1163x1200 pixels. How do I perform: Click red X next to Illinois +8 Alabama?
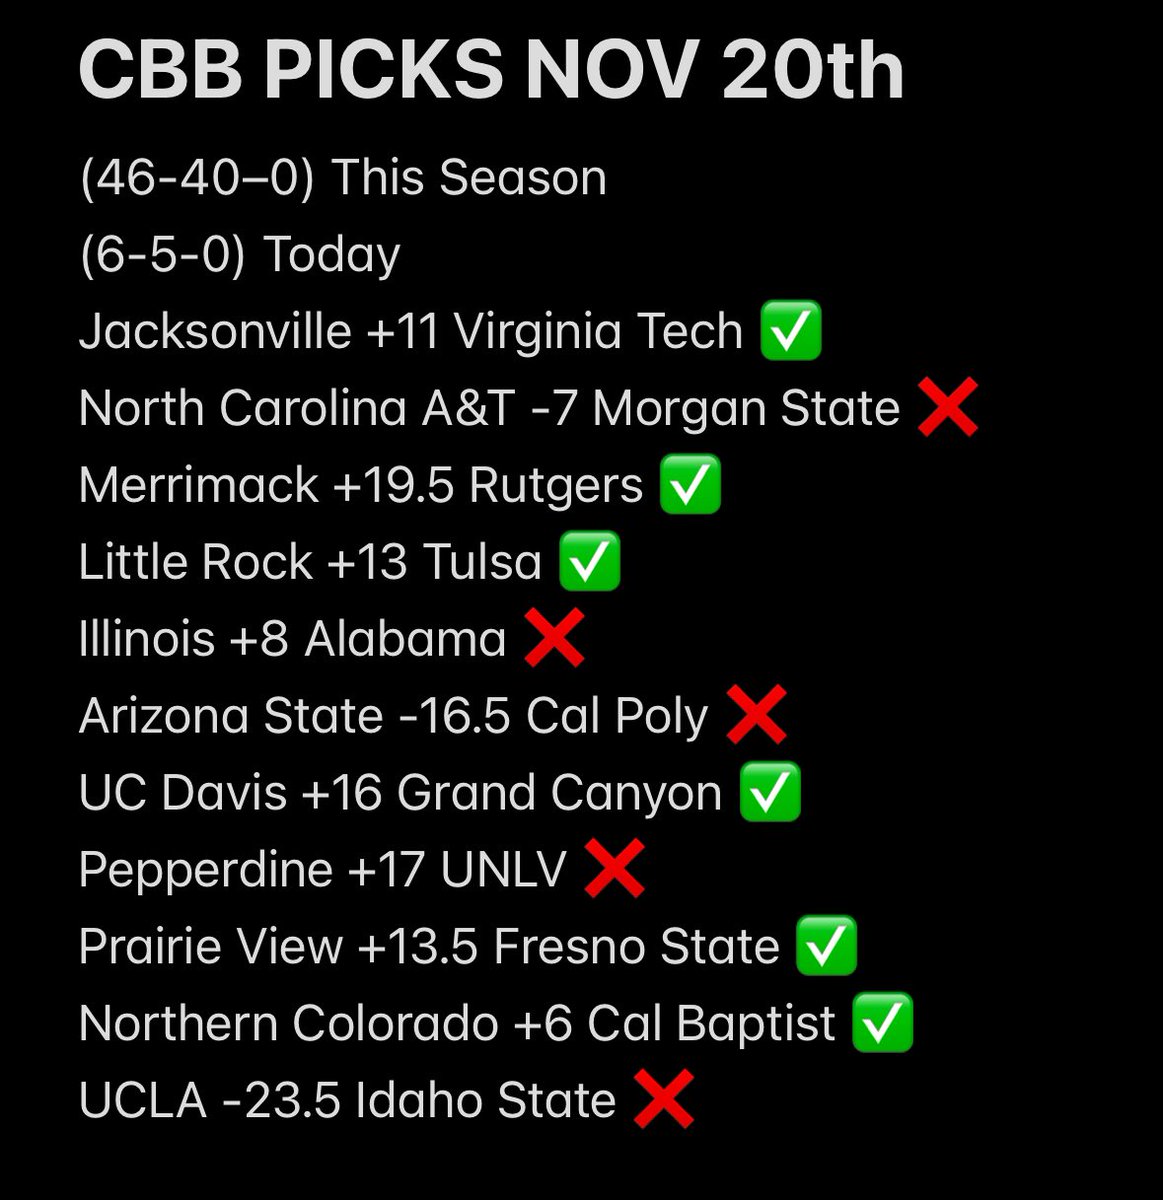tap(554, 639)
